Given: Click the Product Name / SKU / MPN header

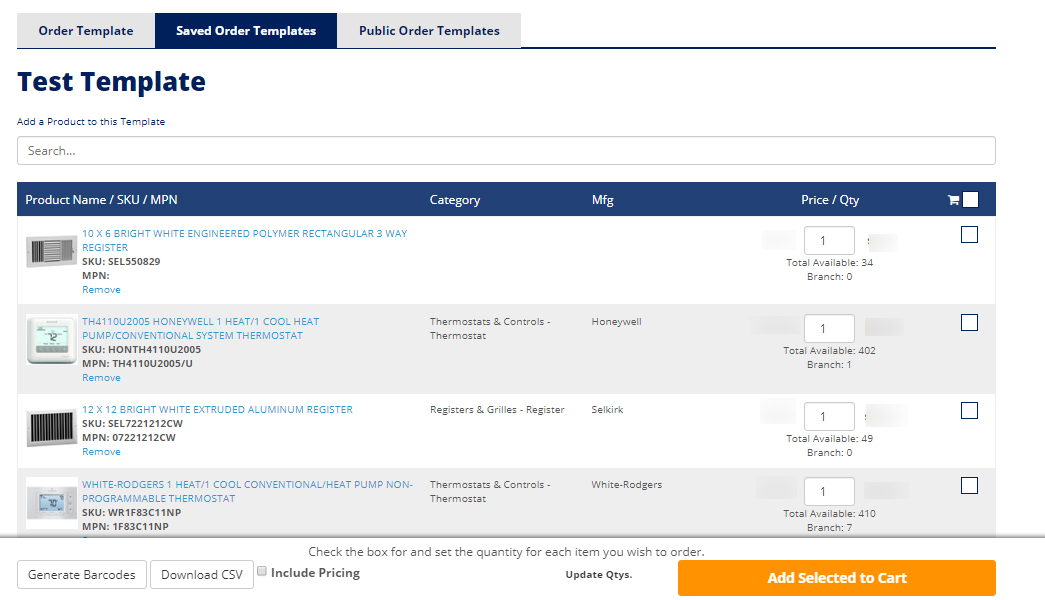Looking at the screenshot, I should tap(101, 200).
